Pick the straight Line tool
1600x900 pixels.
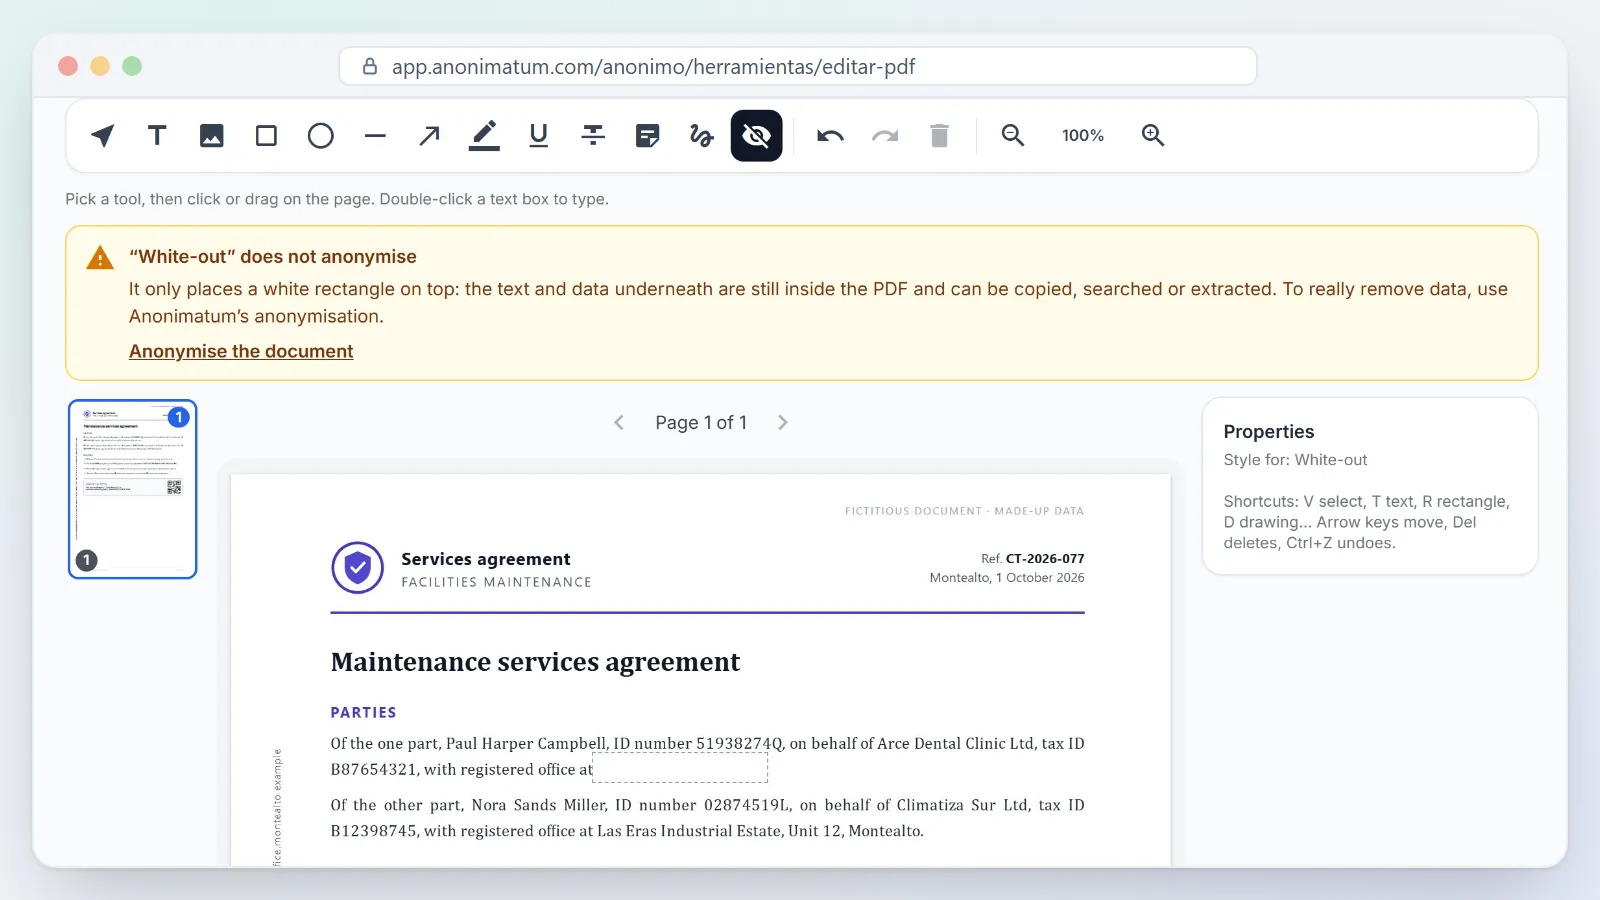tap(375, 136)
